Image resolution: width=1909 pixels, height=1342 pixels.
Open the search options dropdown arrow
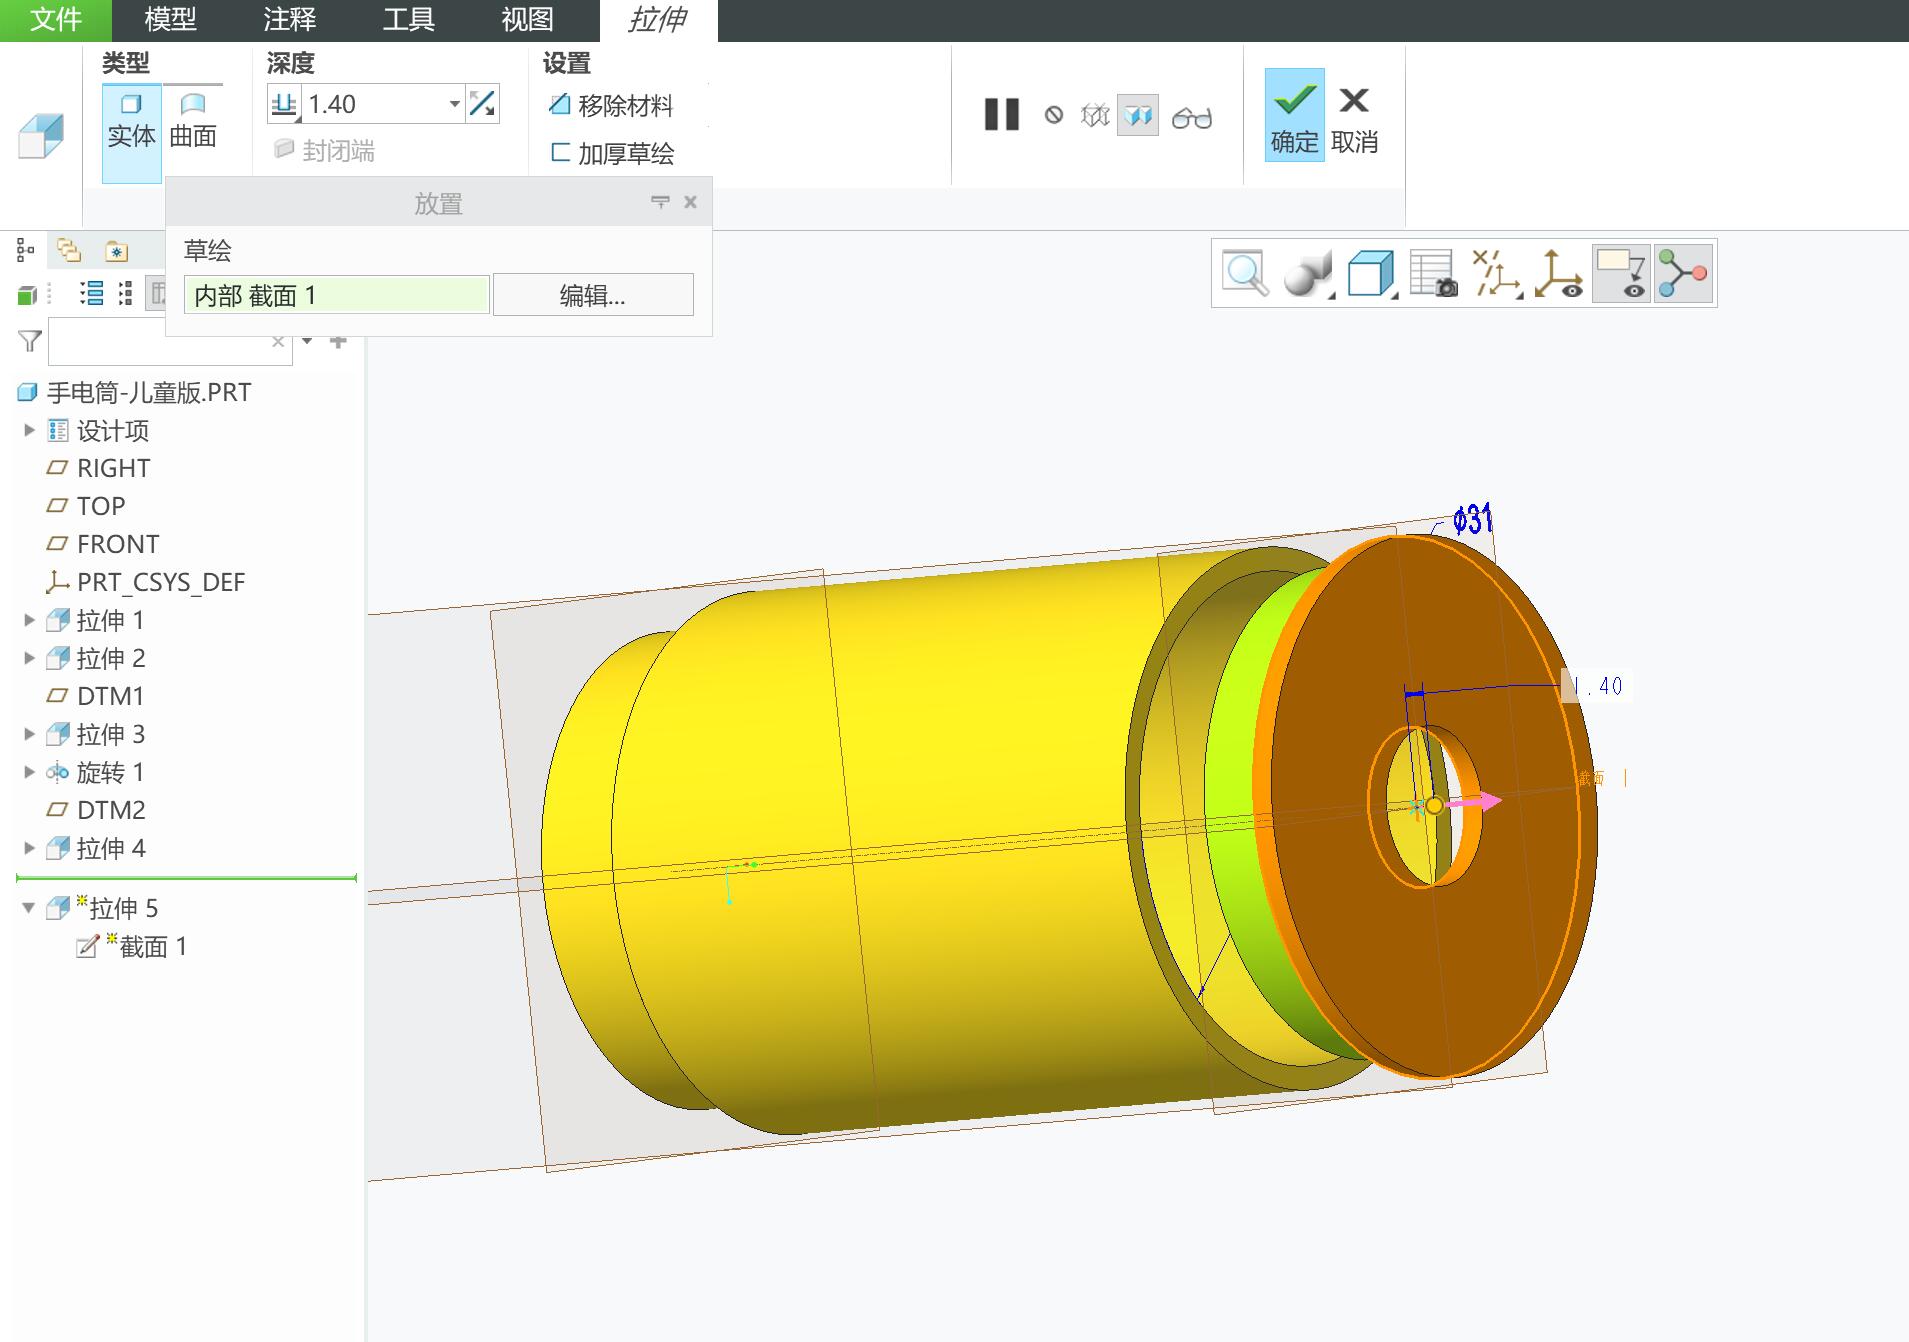click(307, 342)
